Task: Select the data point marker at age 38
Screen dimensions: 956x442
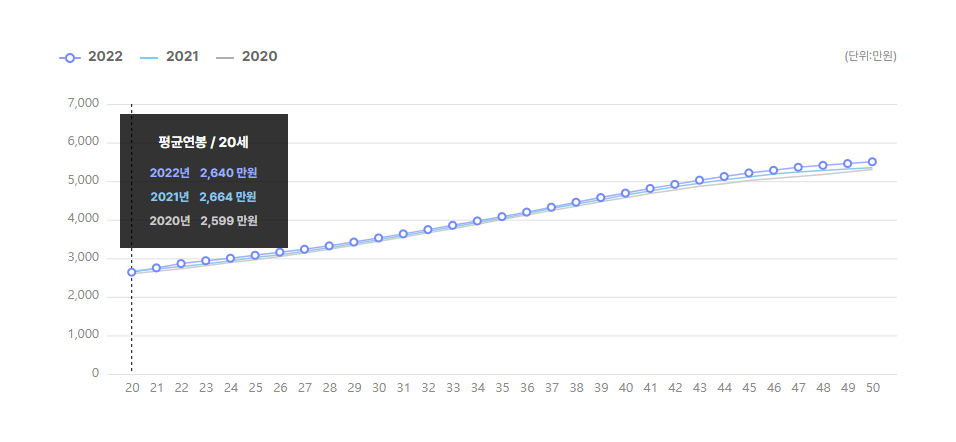Action: [x=576, y=202]
